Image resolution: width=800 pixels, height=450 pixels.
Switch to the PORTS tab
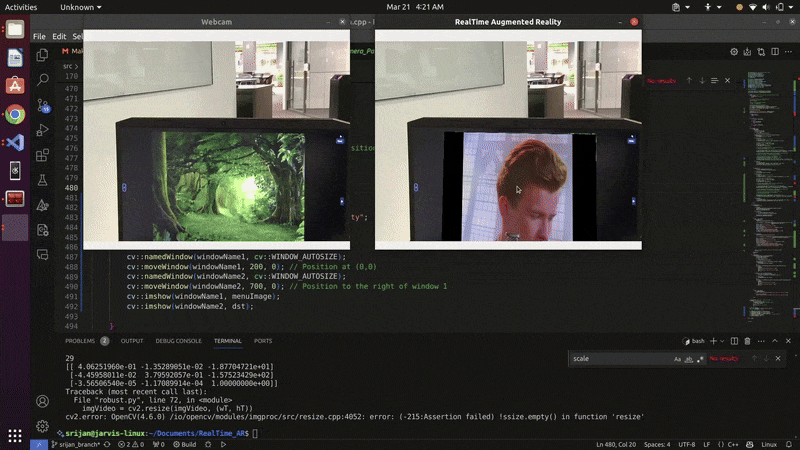263,341
